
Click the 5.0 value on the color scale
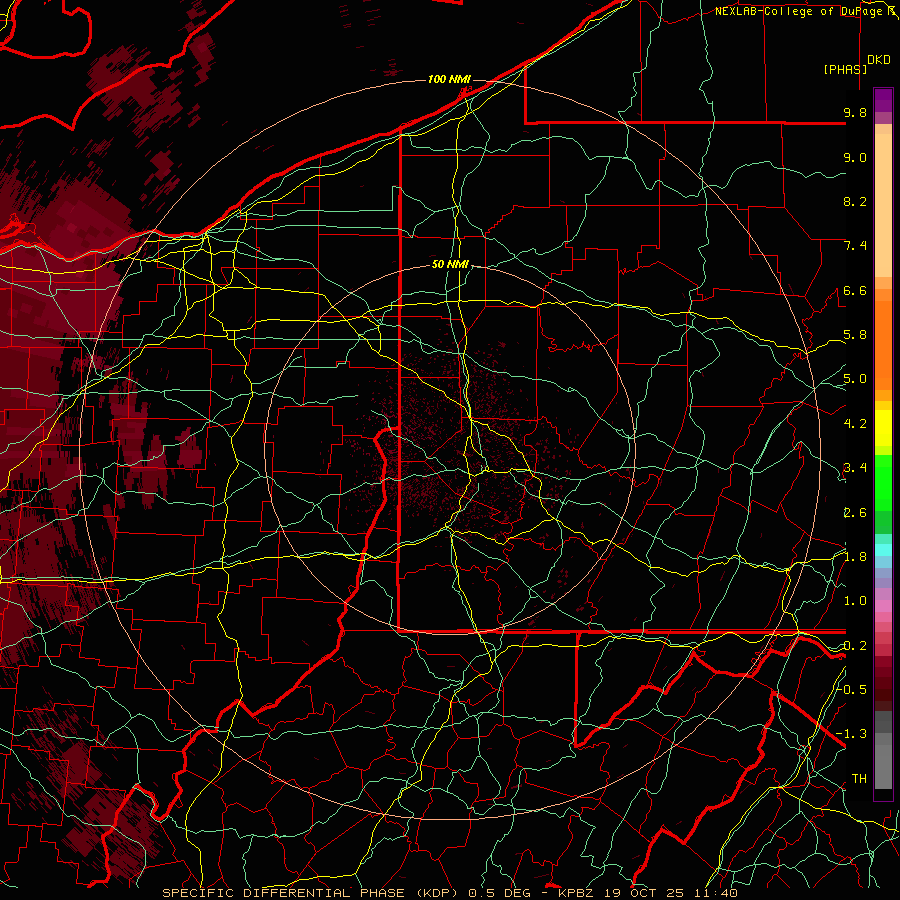855,379
